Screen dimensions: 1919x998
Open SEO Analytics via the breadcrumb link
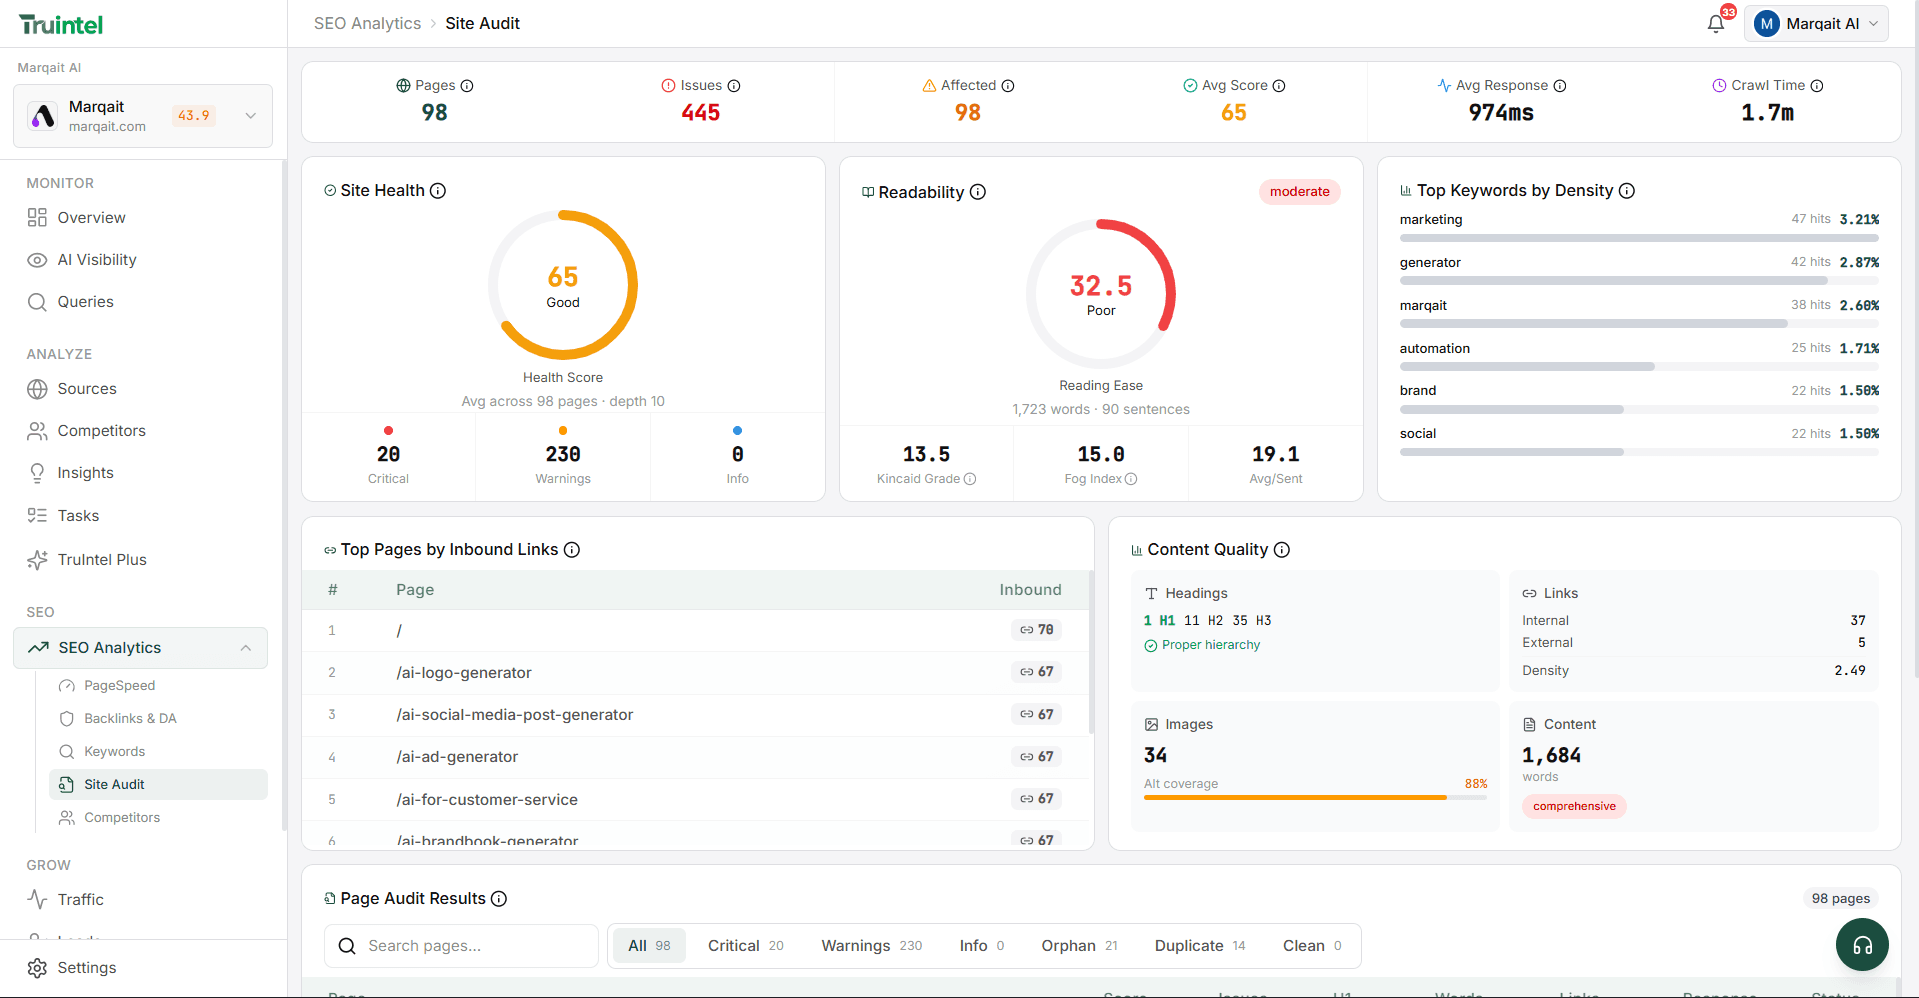366,23
